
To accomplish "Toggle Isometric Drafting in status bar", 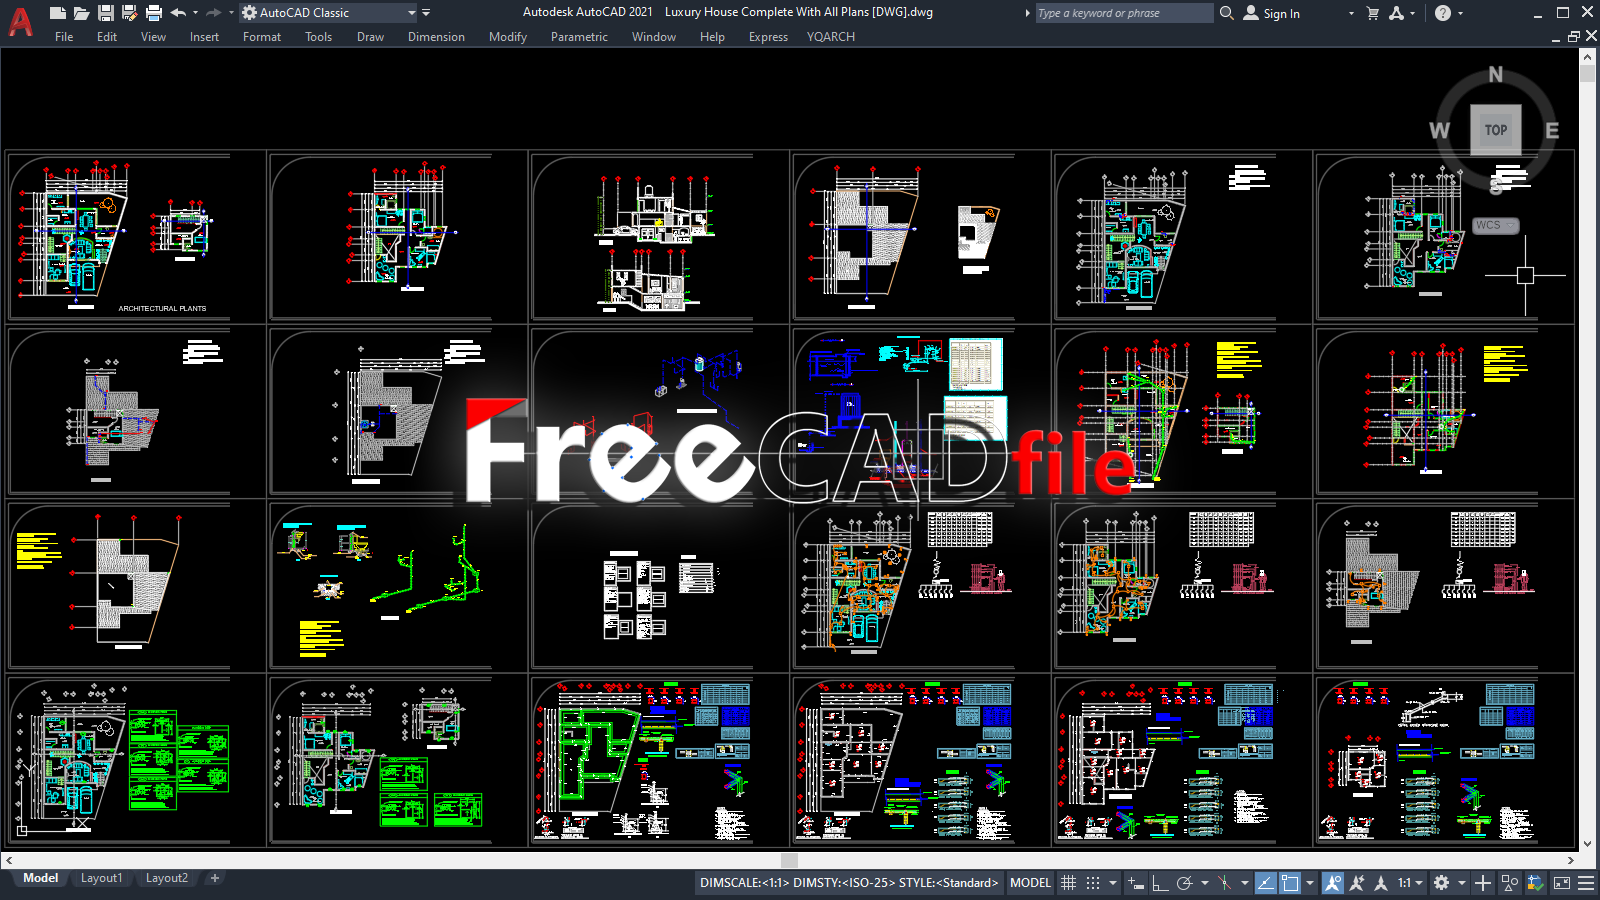I will (1225, 883).
